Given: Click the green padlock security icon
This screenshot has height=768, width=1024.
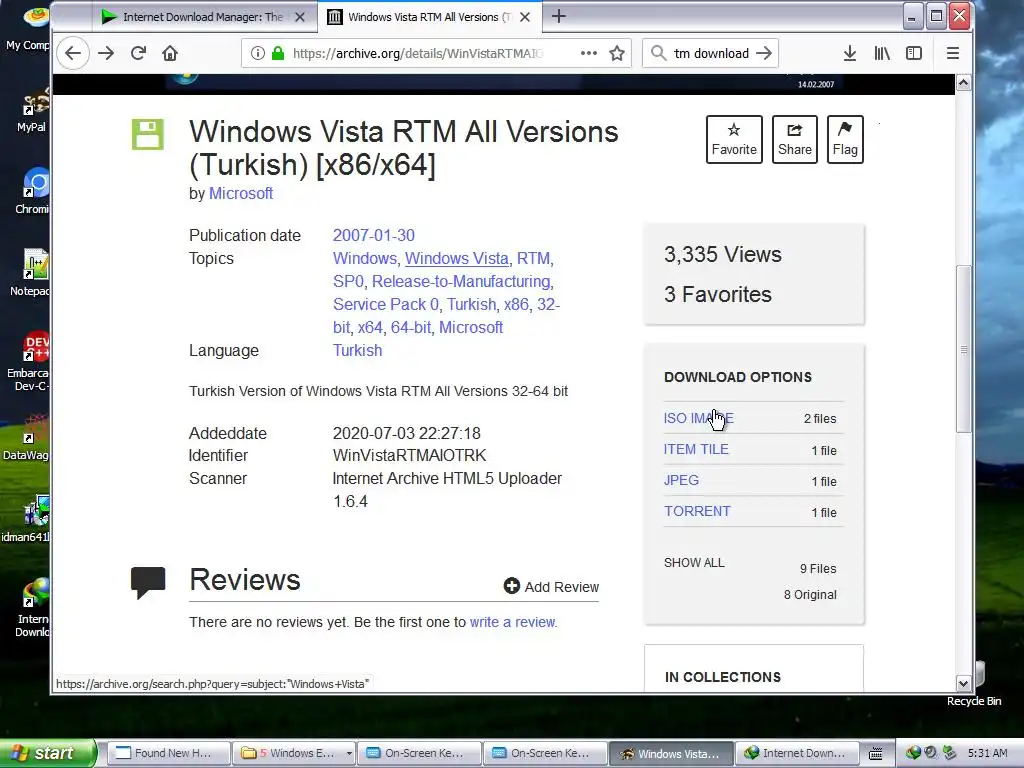Looking at the screenshot, I should click(278, 54).
